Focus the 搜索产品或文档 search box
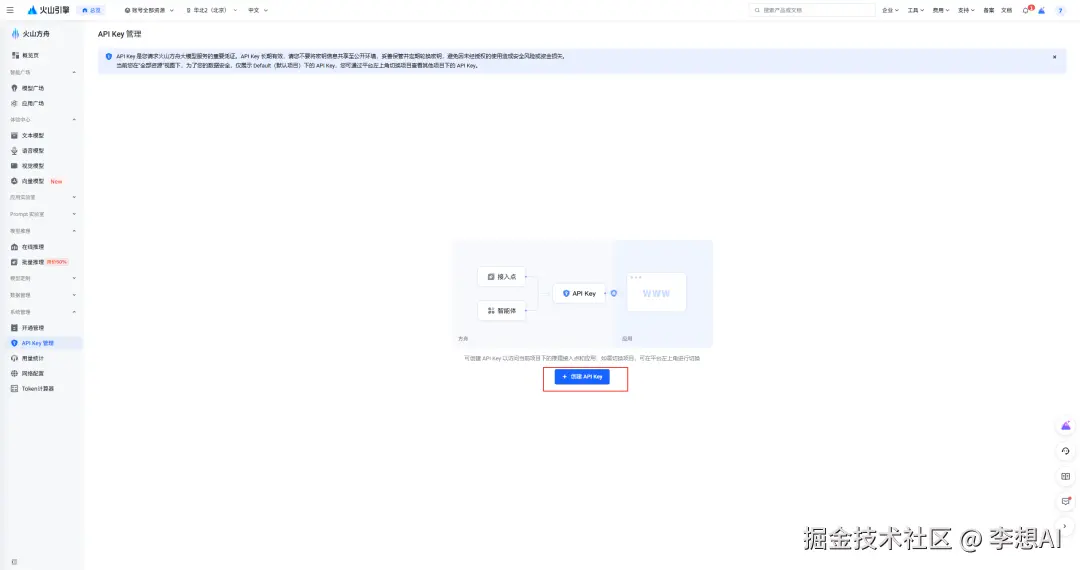Screen dimensions: 1080x570 click(x=812, y=10)
